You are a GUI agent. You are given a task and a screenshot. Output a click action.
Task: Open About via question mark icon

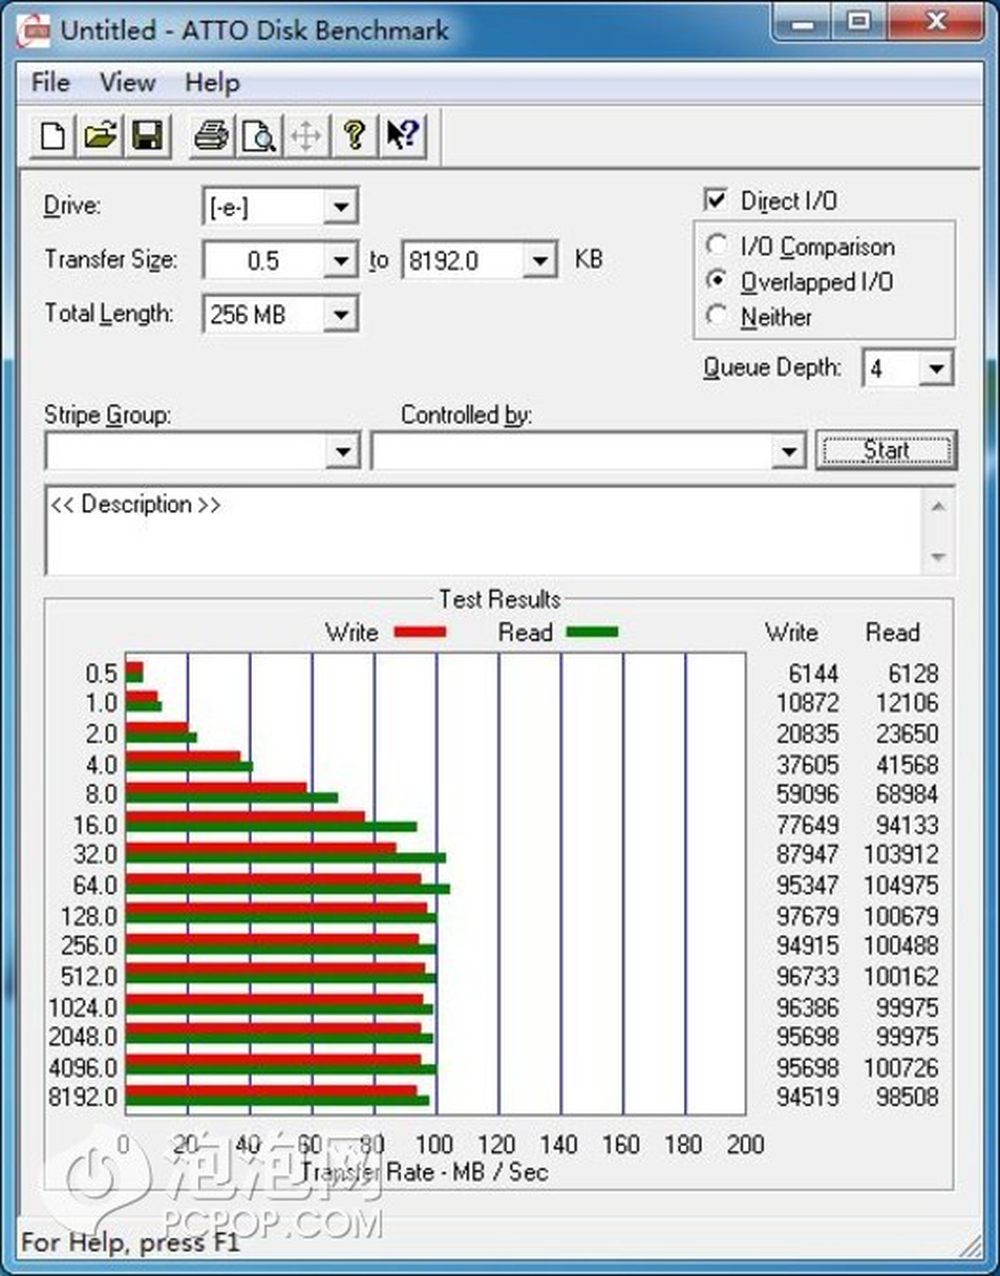[x=354, y=135]
